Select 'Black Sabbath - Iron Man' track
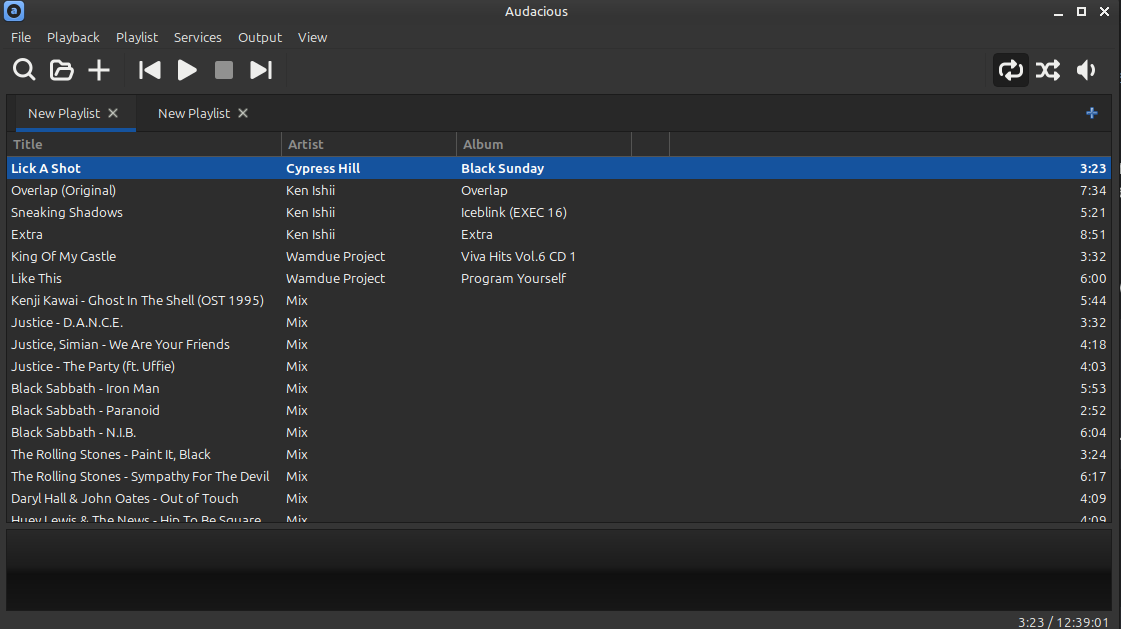1121x629 pixels. click(x=85, y=389)
